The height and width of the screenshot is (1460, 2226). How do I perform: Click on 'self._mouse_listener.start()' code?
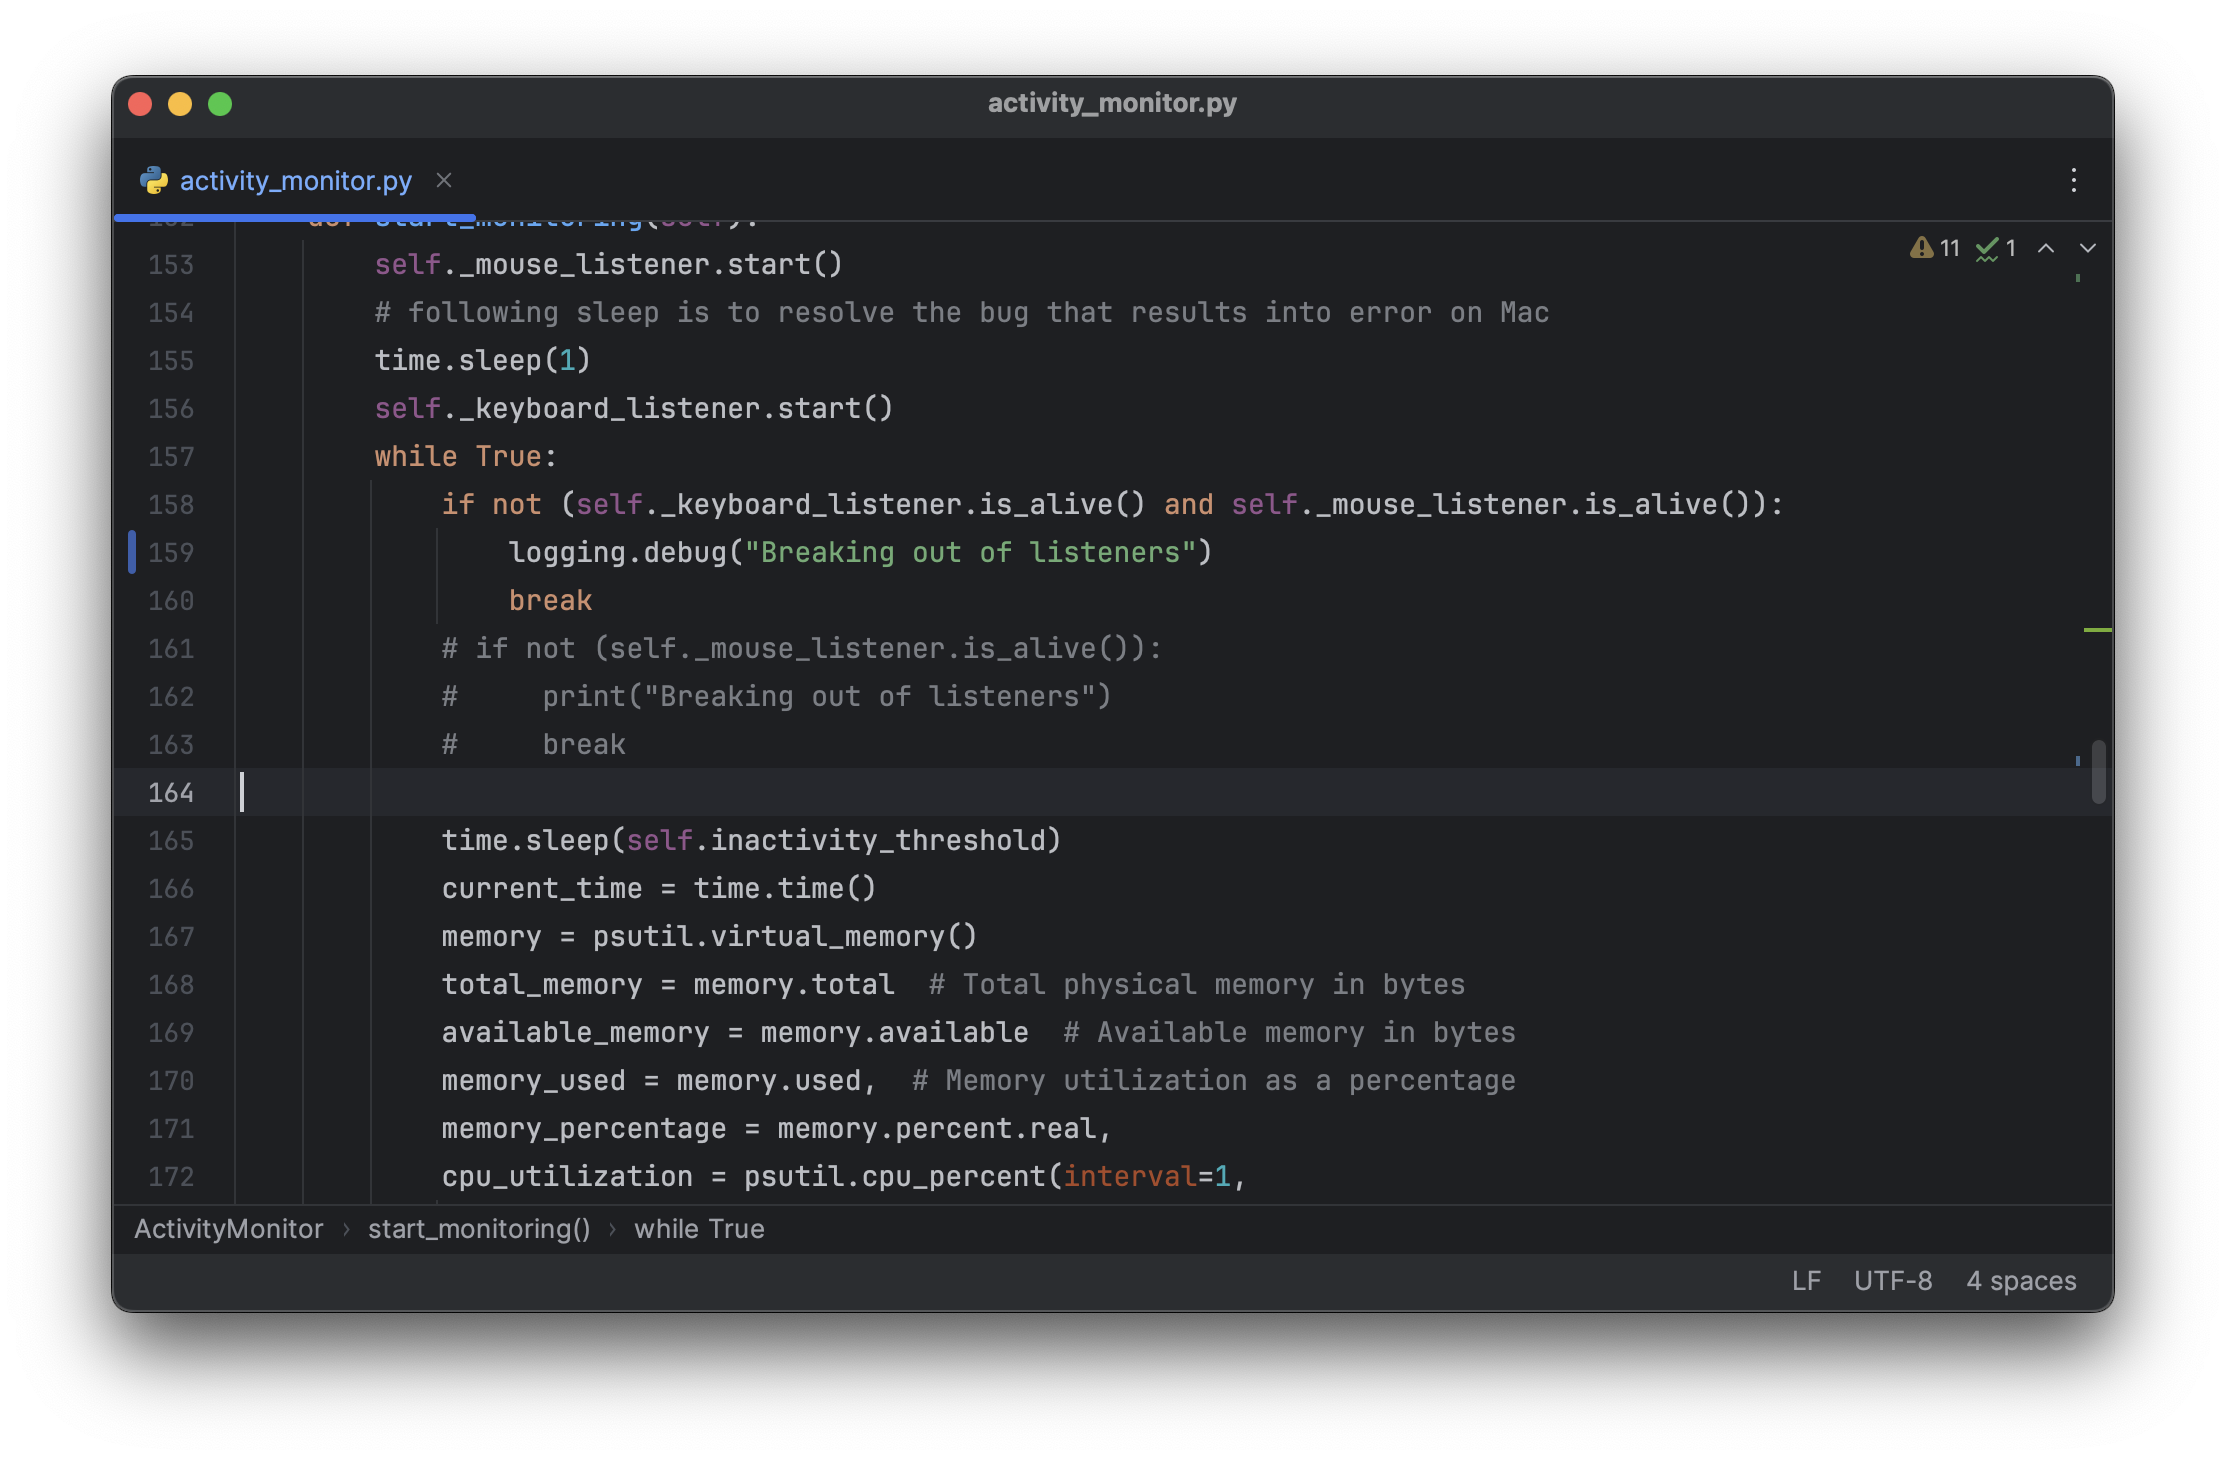(x=608, y=264)
